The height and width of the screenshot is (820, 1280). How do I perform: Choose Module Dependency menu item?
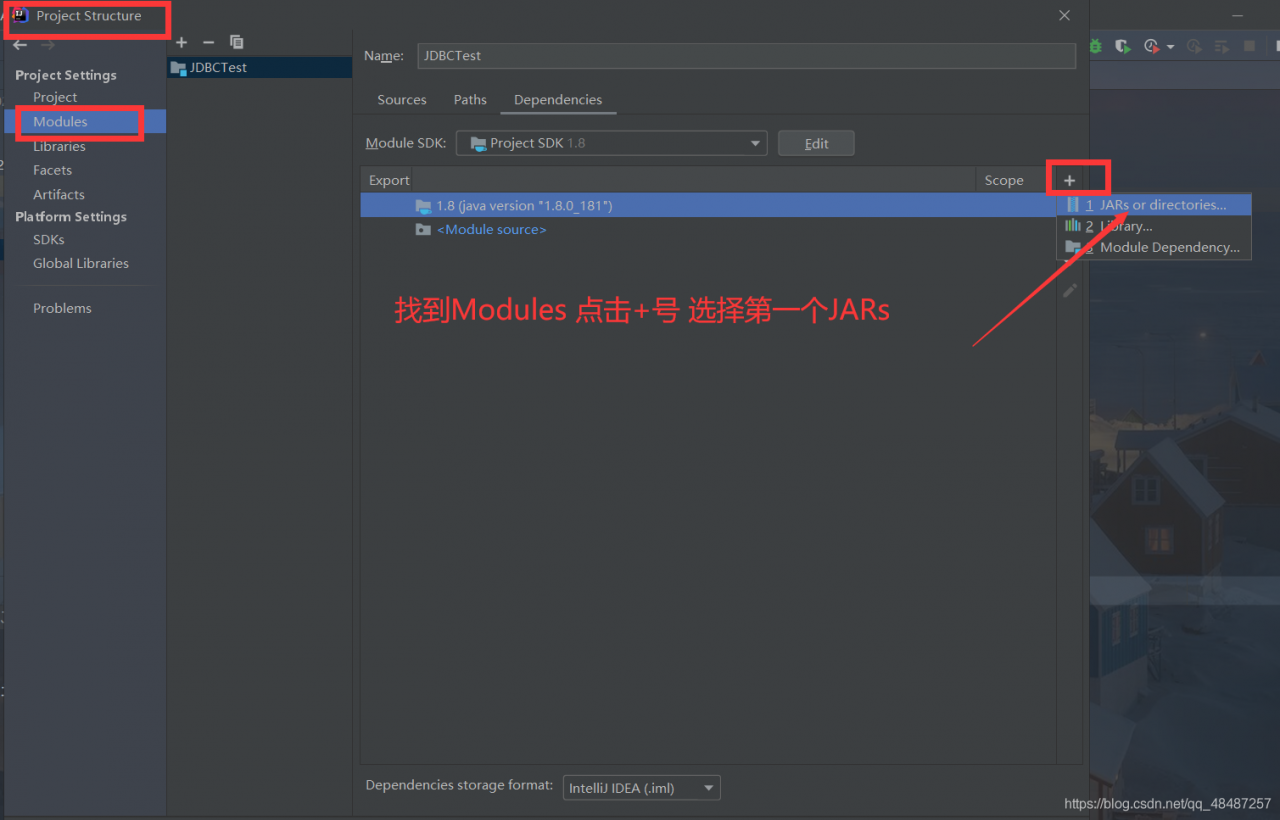pyautogui.click(x=1154, y=247)
